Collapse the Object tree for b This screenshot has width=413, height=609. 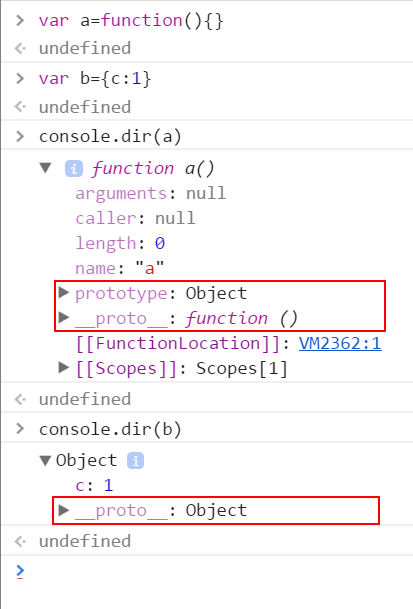(45, 461)
